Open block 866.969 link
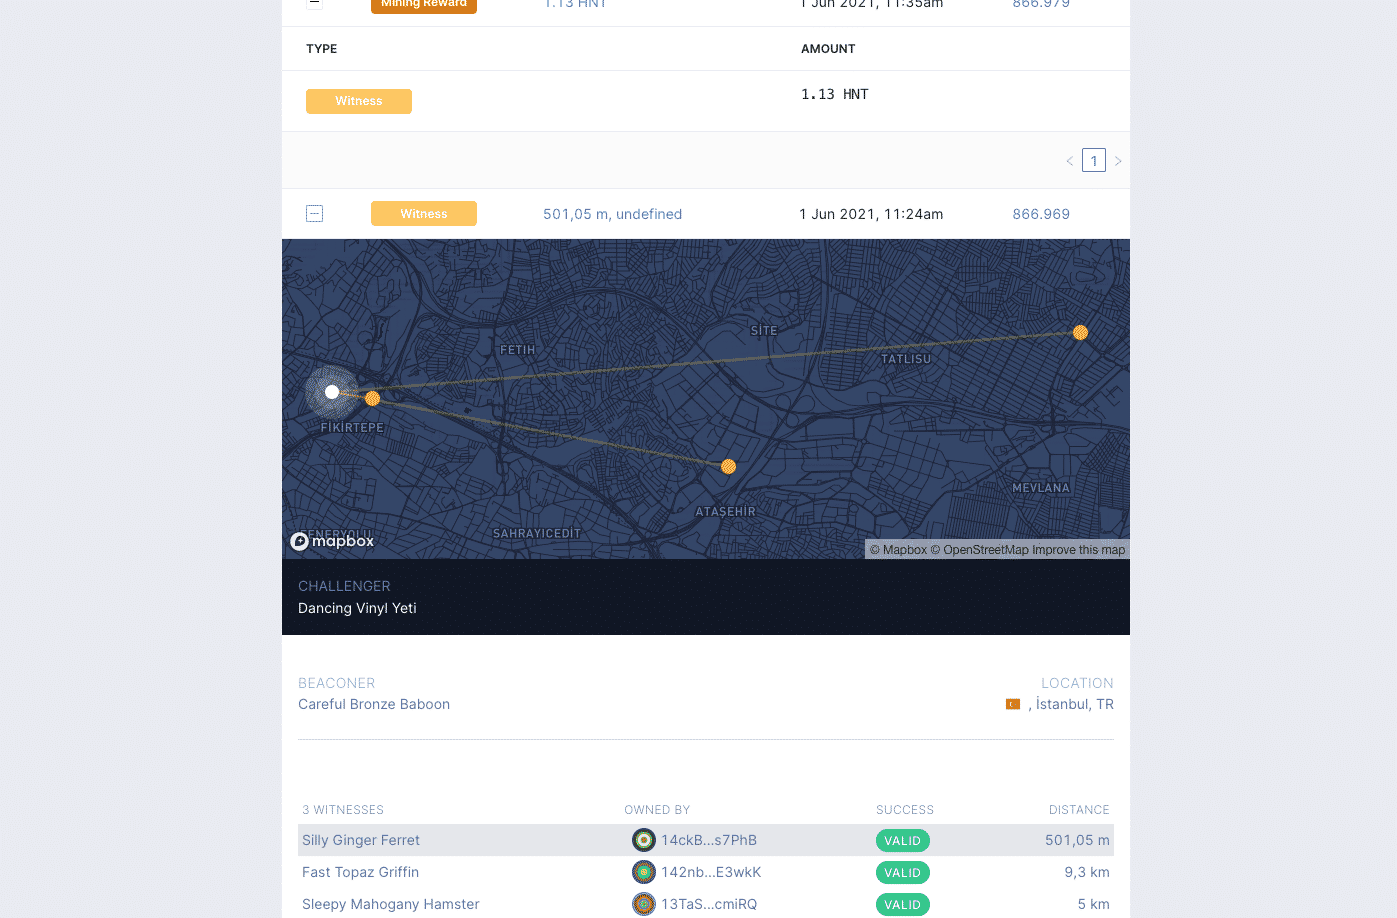Image resolution: width=1397 pixels, height=918 pixels. (x=1041, y=214)
